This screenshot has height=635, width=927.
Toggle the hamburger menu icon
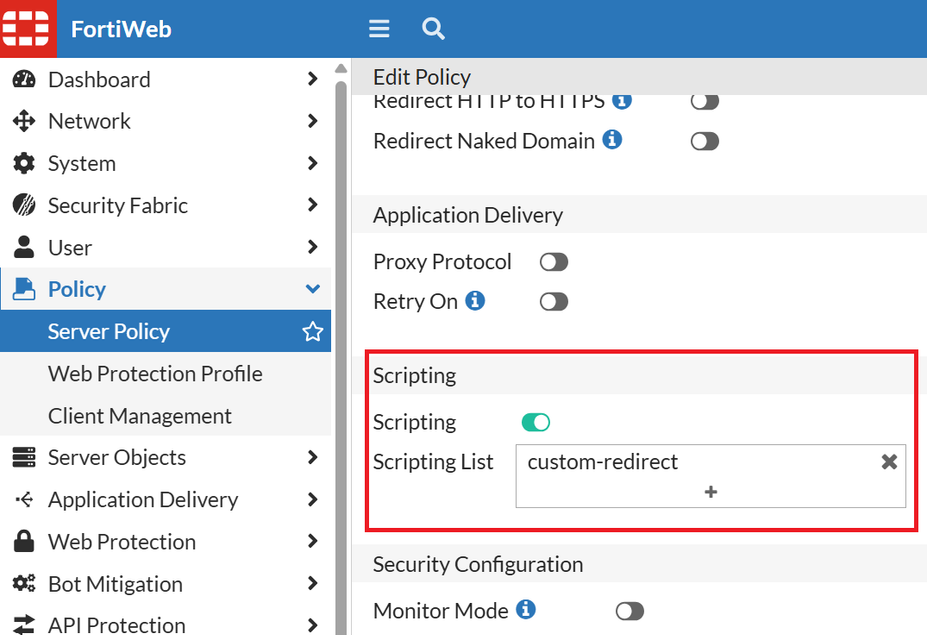tap(379, 29)
